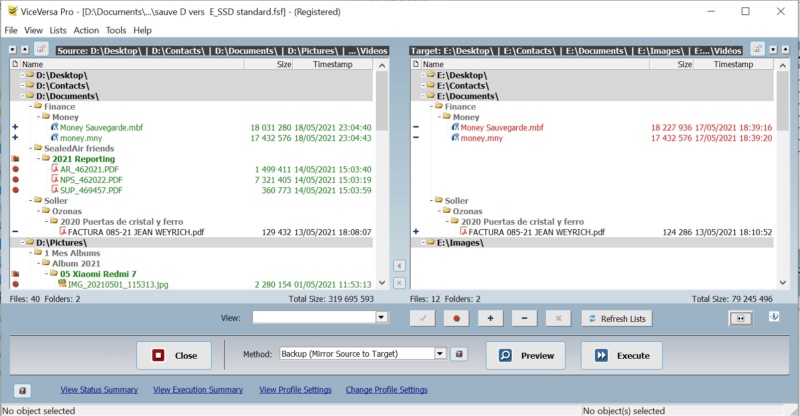Click the red dot action button

pyautogui.click(x=457, y=319)
